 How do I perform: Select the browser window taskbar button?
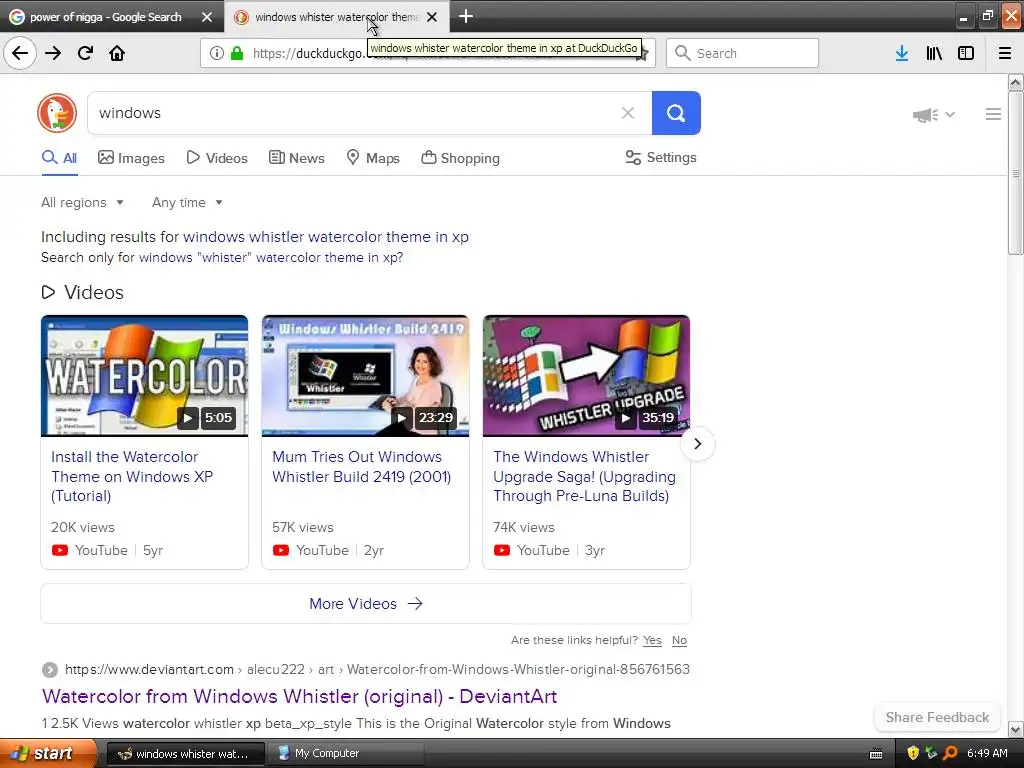point(185,753)
